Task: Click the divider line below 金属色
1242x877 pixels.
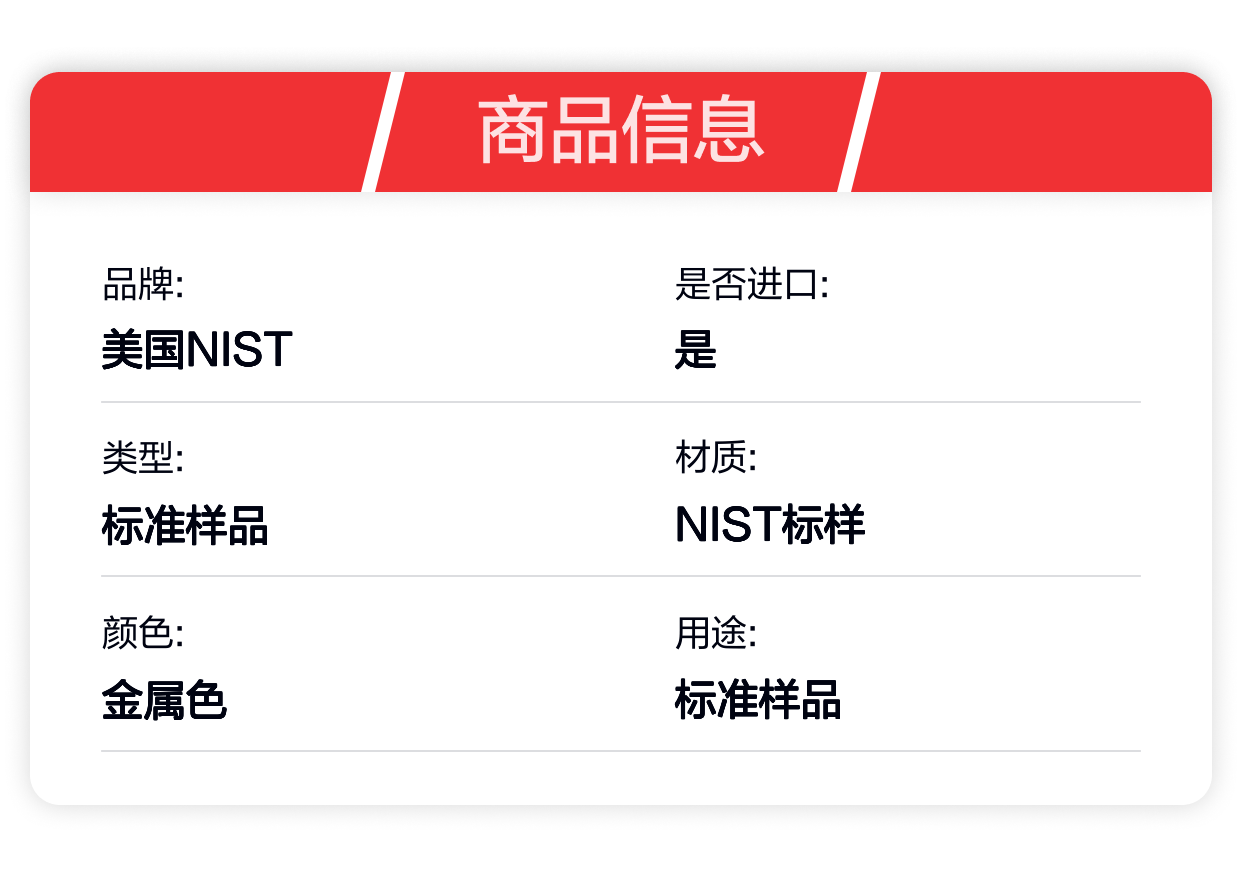Action: point(620,751)
